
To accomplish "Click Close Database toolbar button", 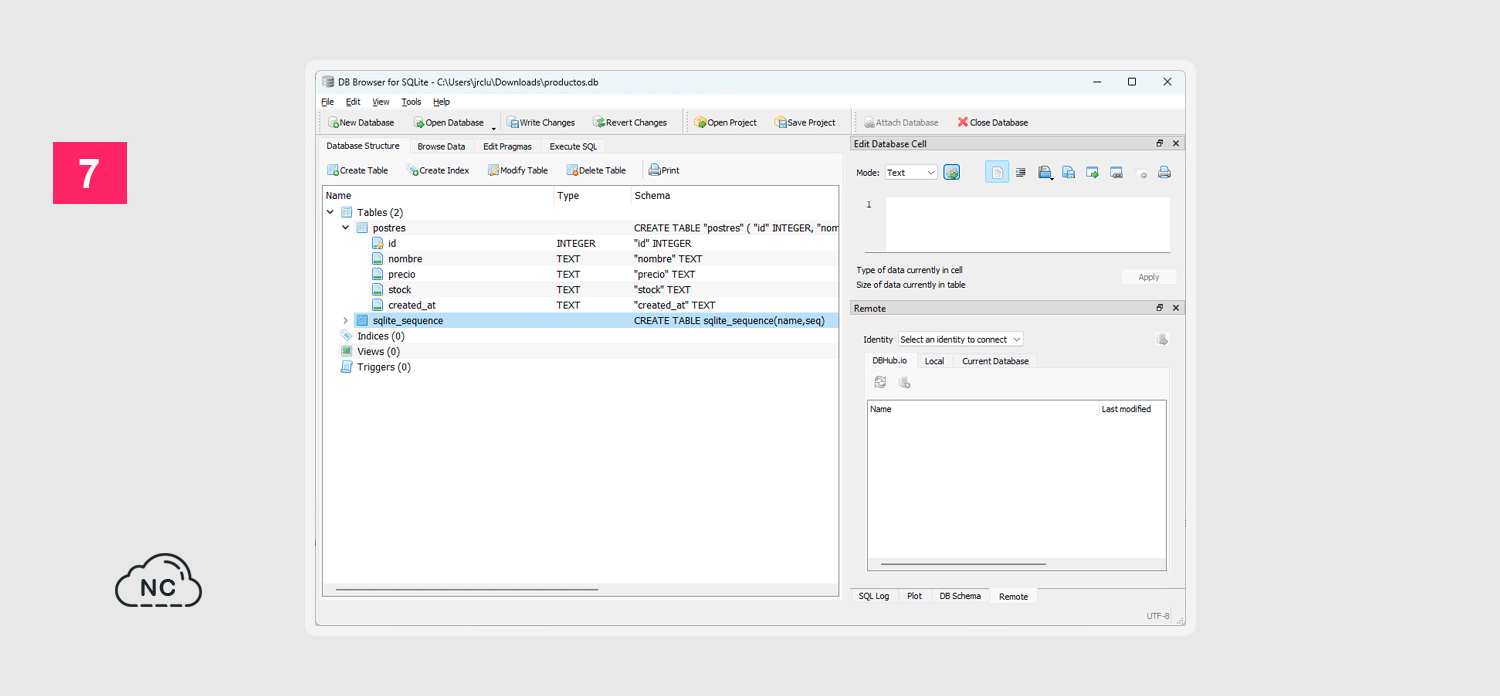I will click(x=992, y=122).
